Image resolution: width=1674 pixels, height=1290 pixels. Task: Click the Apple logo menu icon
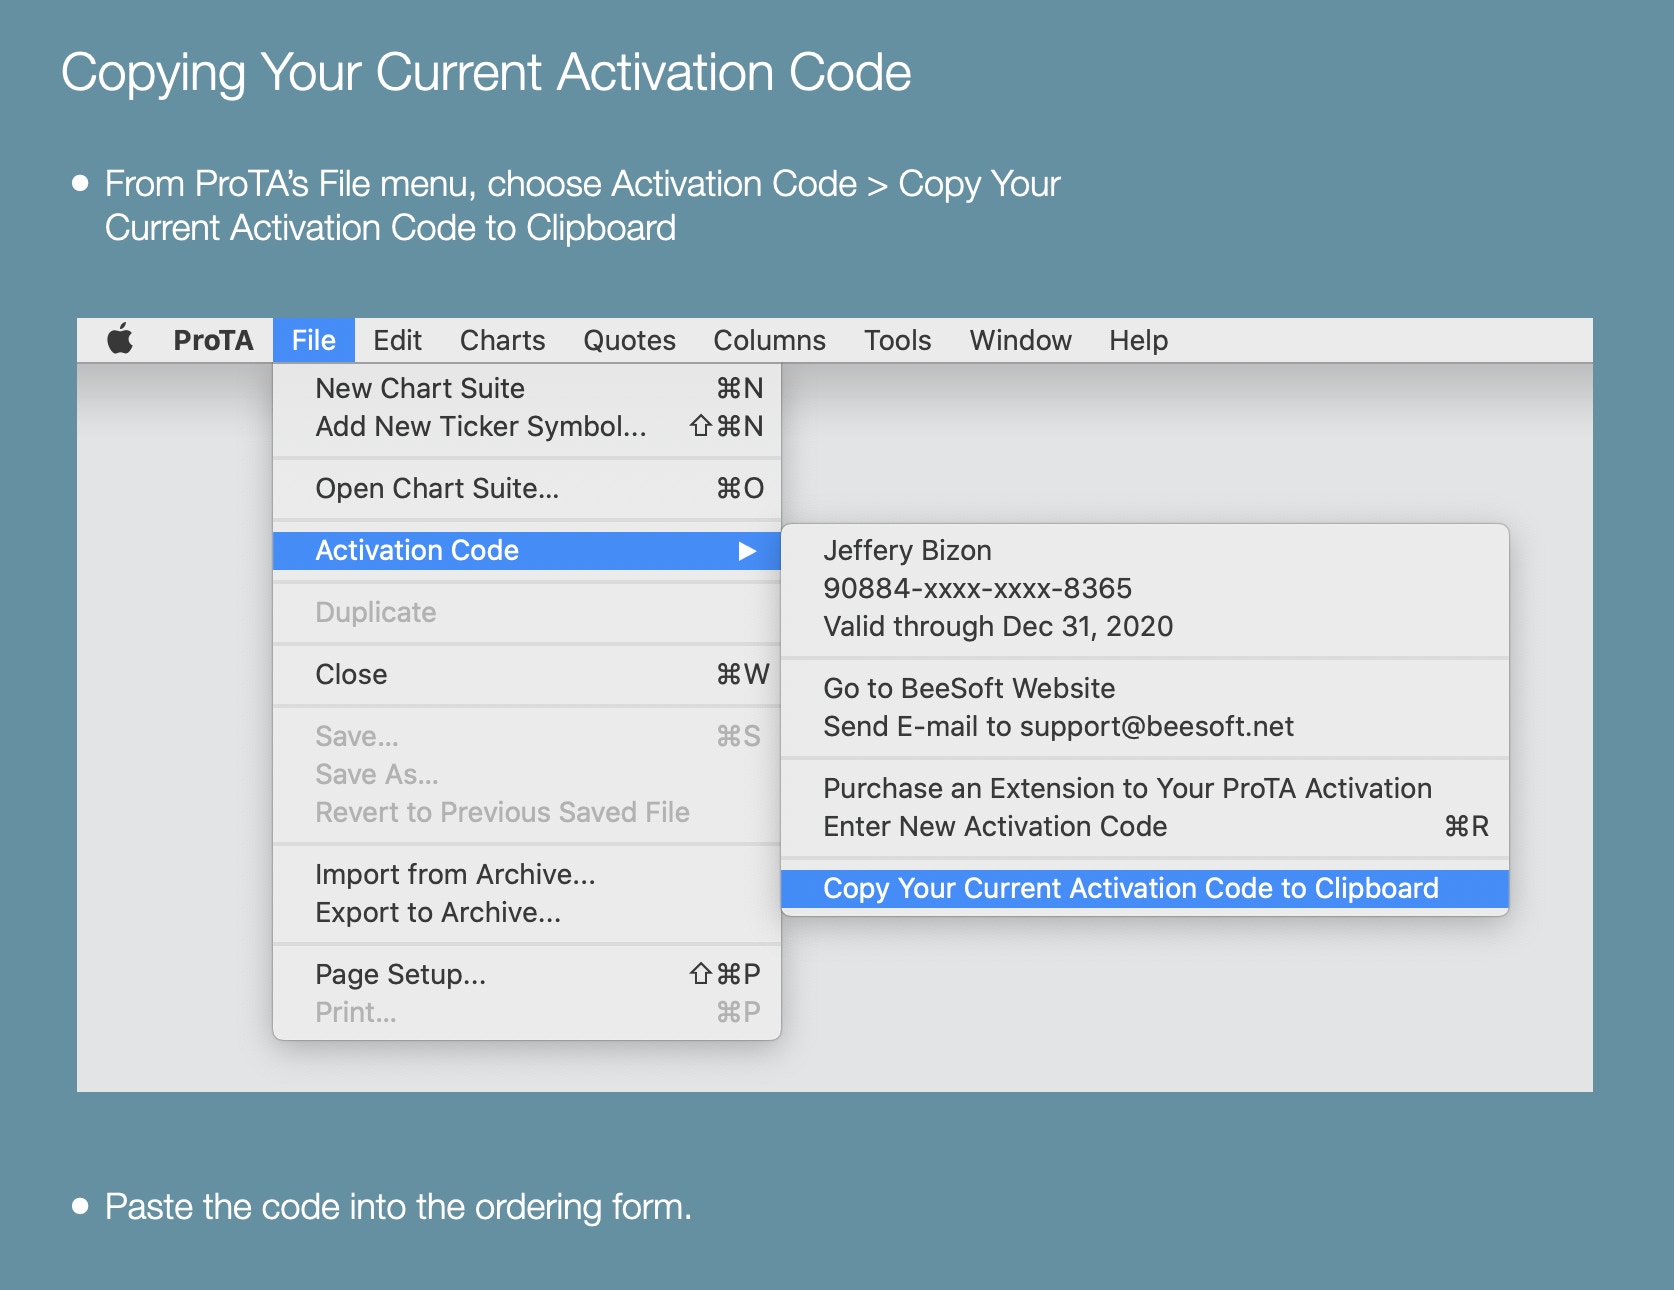[x=120, y=340]
